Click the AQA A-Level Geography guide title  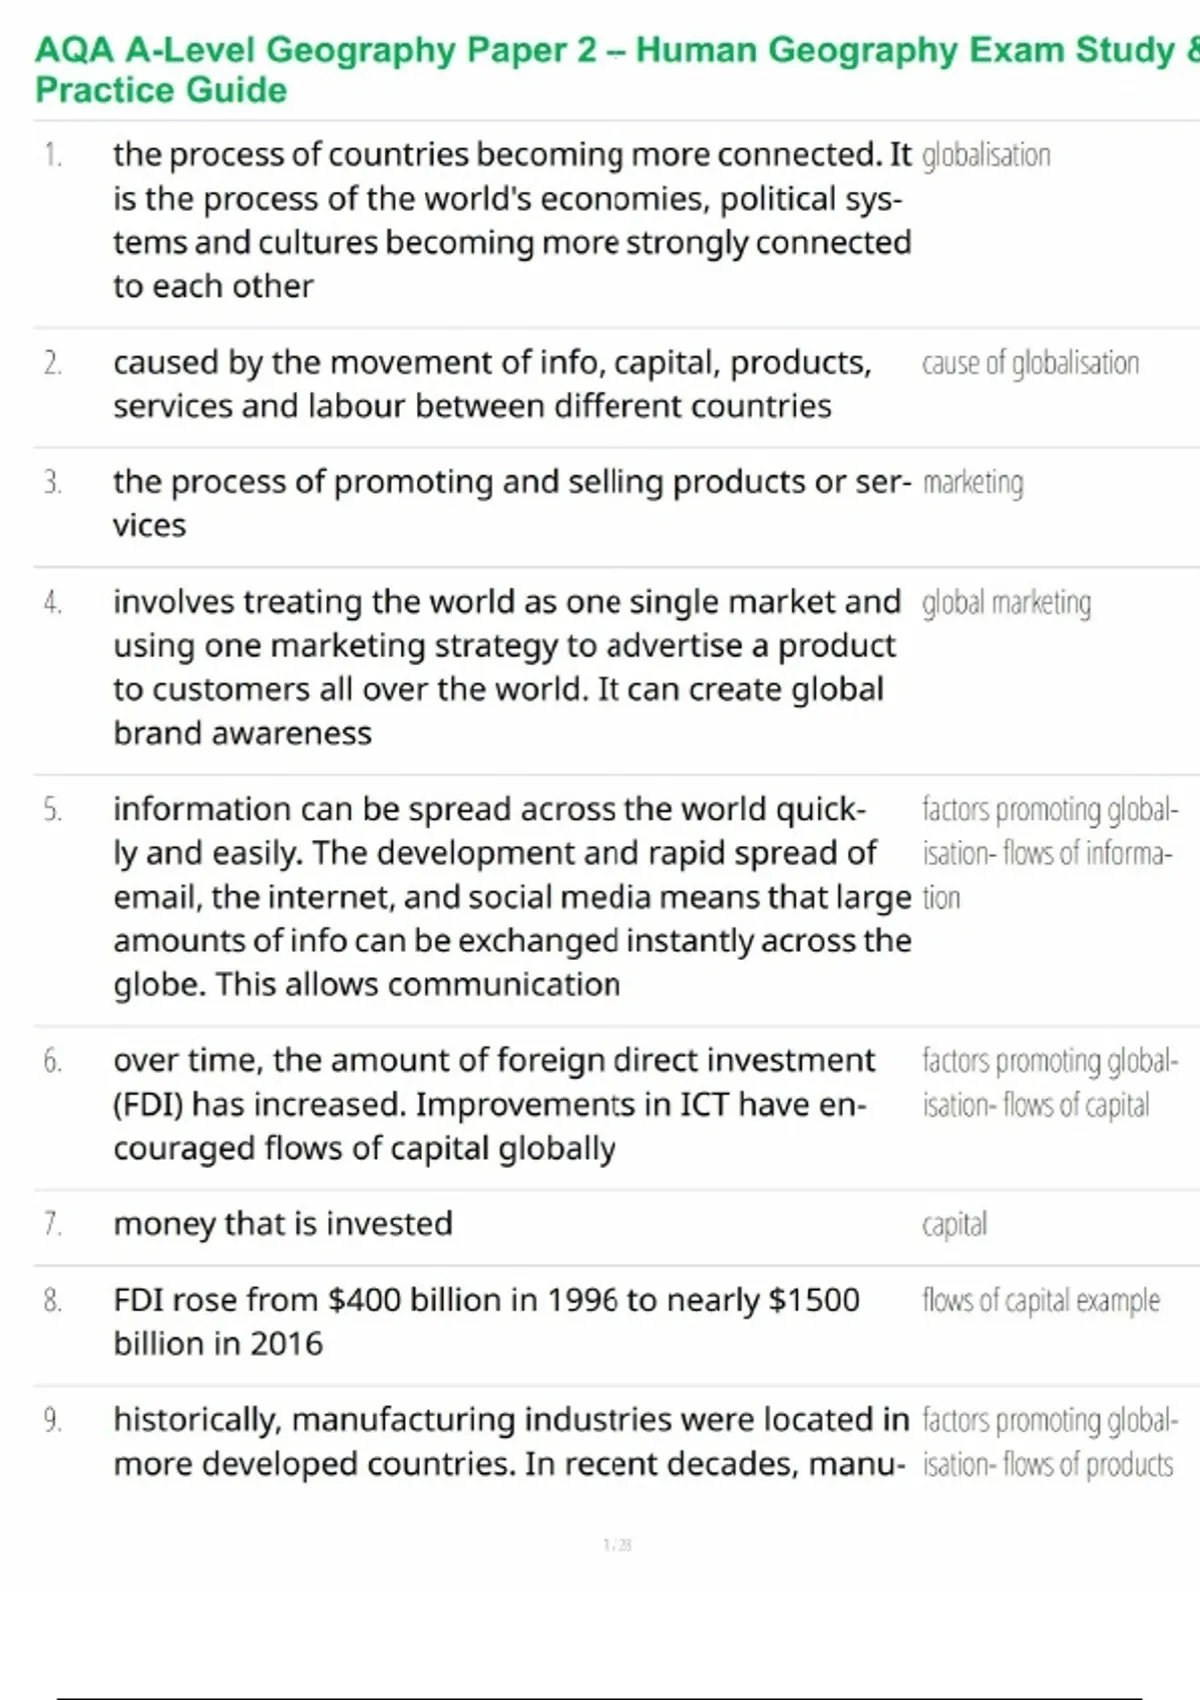click(x=600, y=69)
